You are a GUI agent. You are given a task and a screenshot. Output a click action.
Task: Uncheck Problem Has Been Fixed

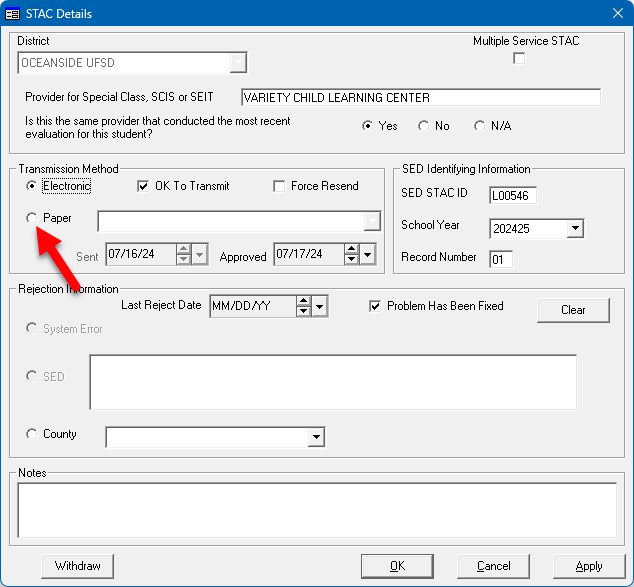(x=376, y=306)
